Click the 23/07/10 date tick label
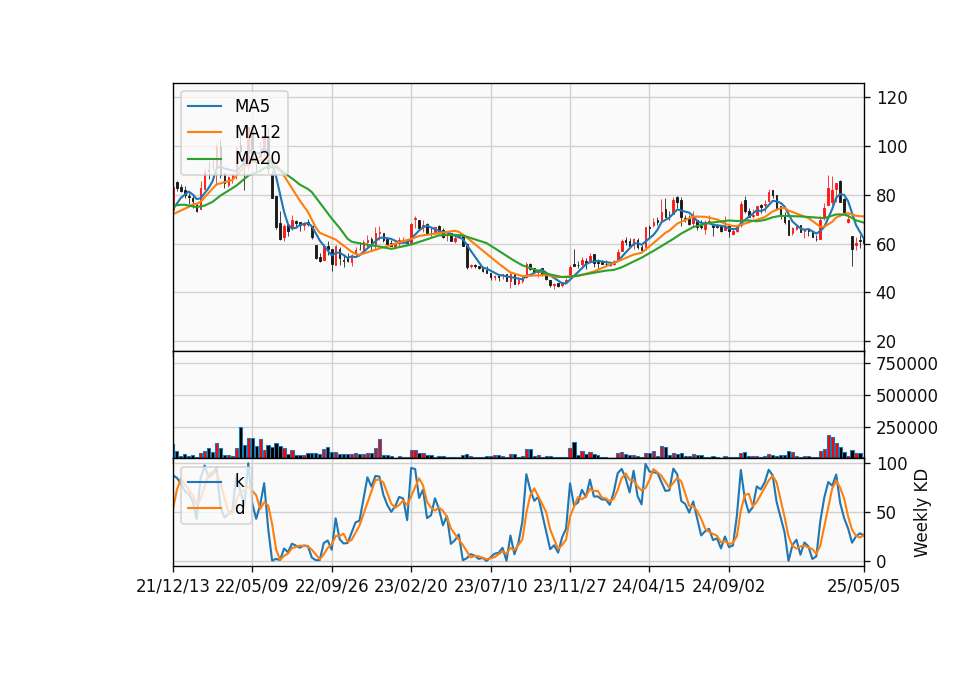The width and height of the screenshot is (960, 690). pyautogui.click(x=490, y=586)
